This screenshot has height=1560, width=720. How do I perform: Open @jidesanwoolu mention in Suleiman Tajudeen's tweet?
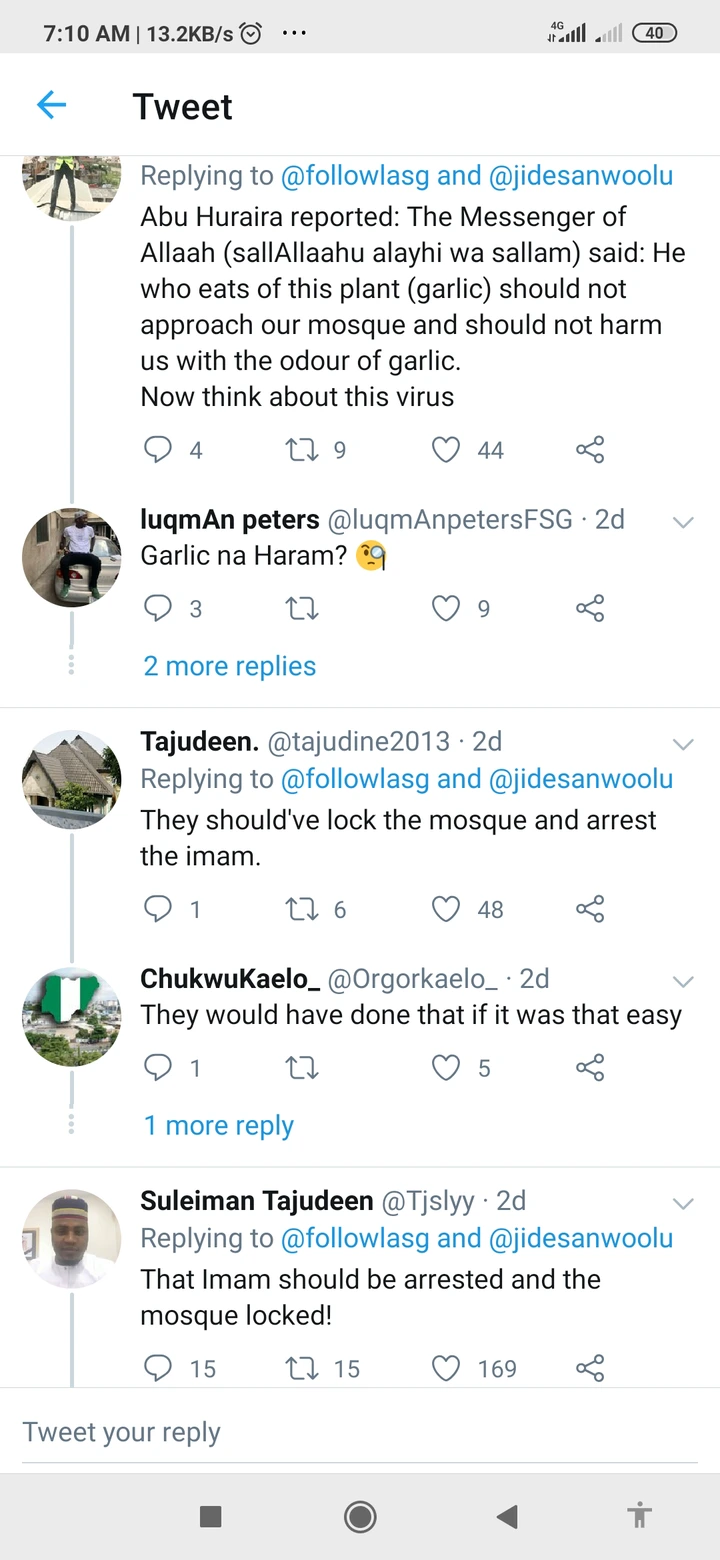pos(581,1238)
